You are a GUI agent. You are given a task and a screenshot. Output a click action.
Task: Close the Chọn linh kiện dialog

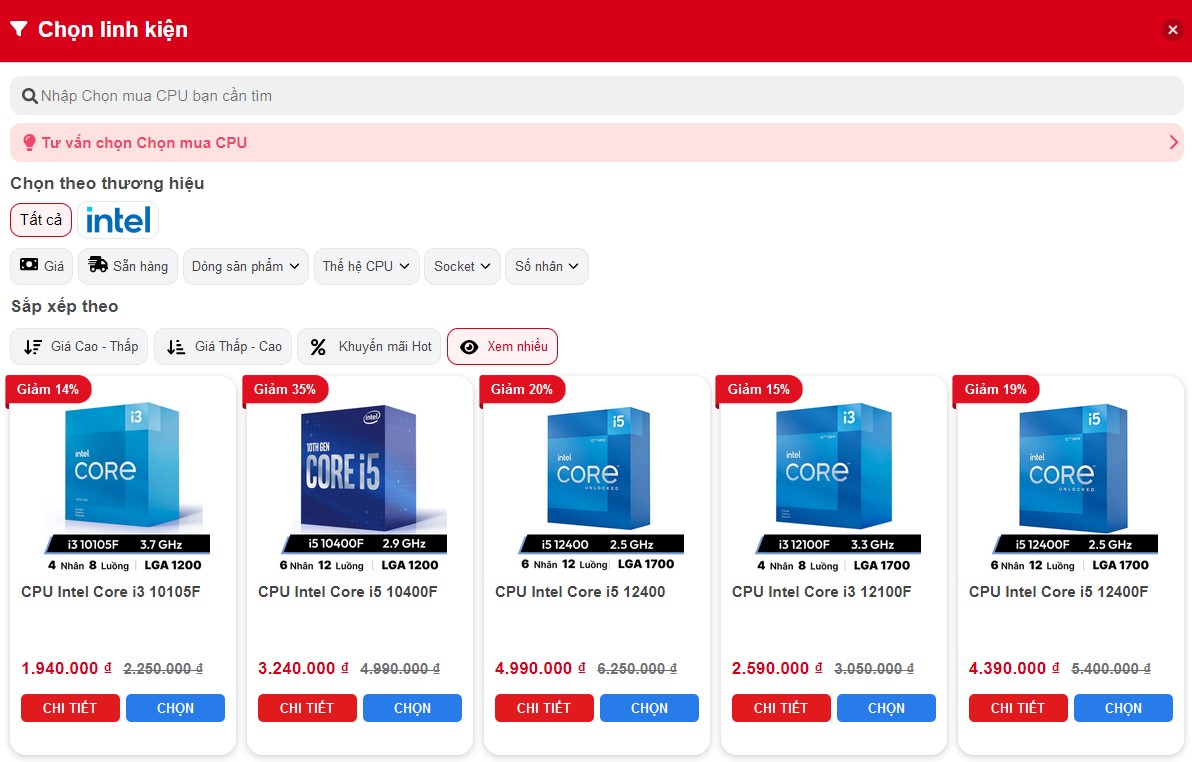[x=1173, y=30]
